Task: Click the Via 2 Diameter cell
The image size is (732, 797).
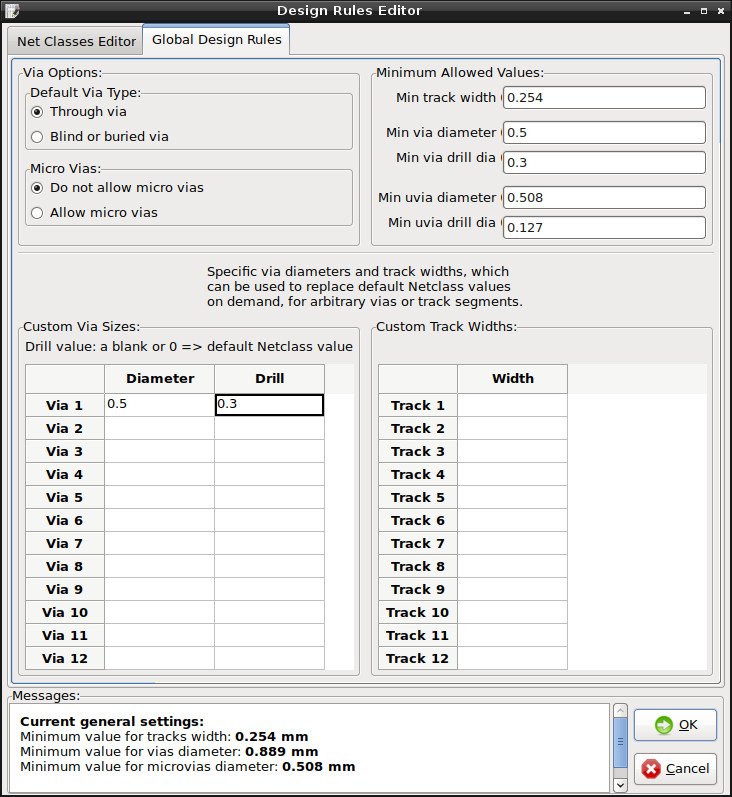Action: tap(159, 428)
